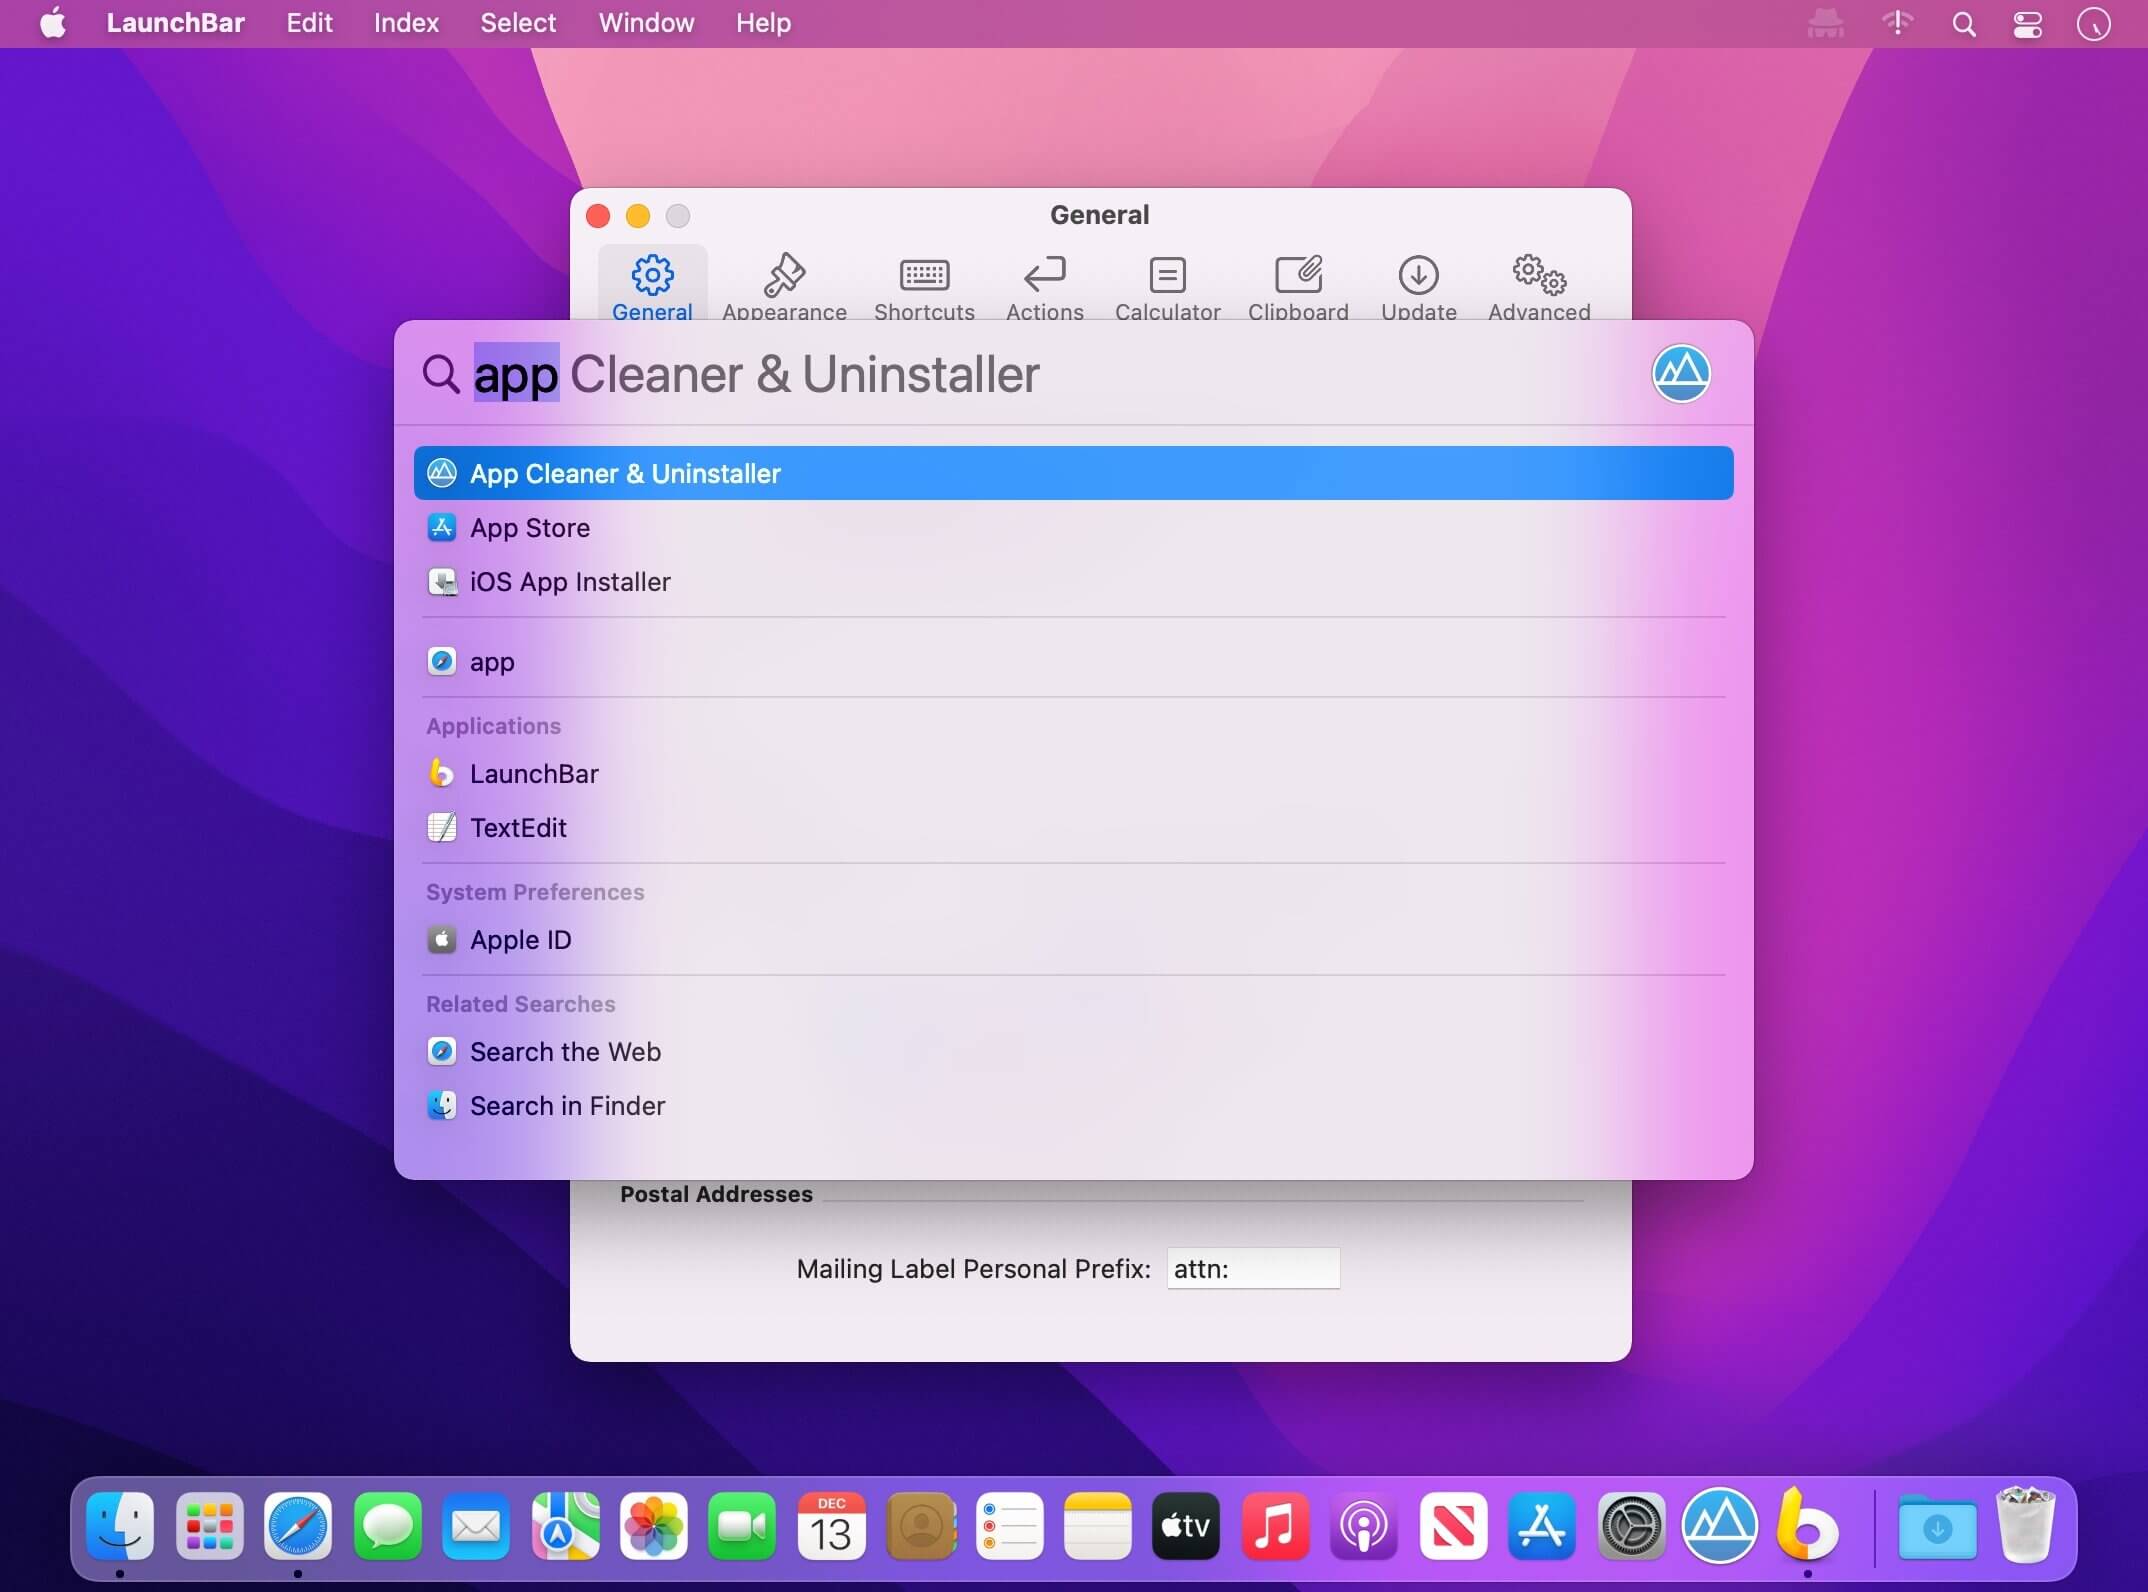Image resolution: width=2148 pixels, height=1592 pixels.
Task: Launch Reminders from the Dock
Action: tap(1010, 1526)
